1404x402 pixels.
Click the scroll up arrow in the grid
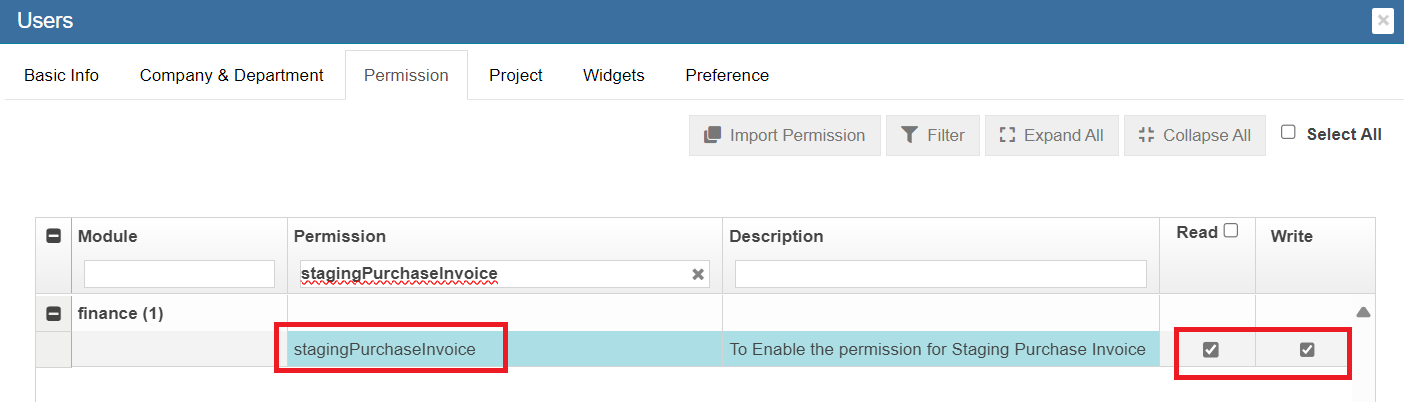1362,312
